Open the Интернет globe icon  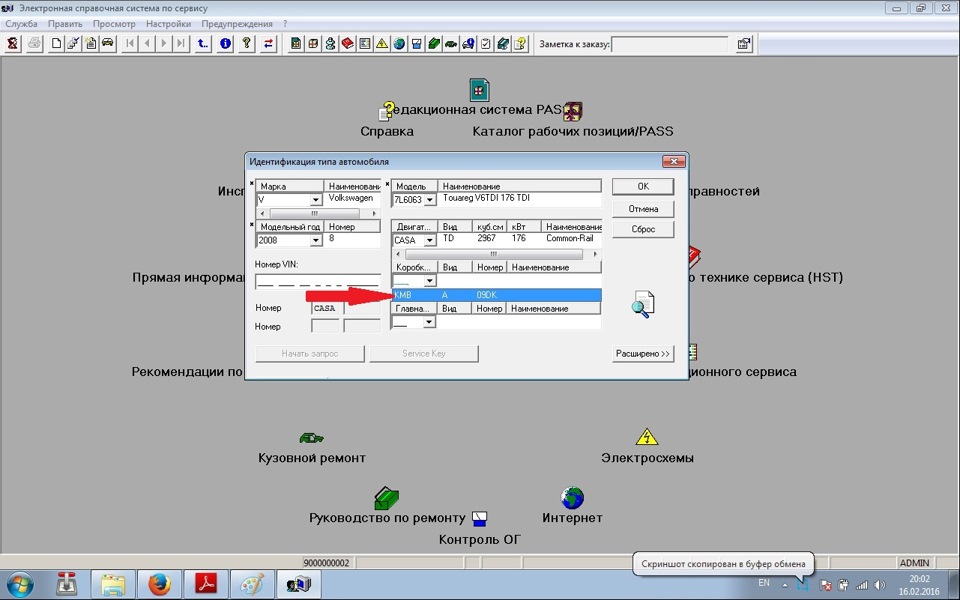pos(572,498)
